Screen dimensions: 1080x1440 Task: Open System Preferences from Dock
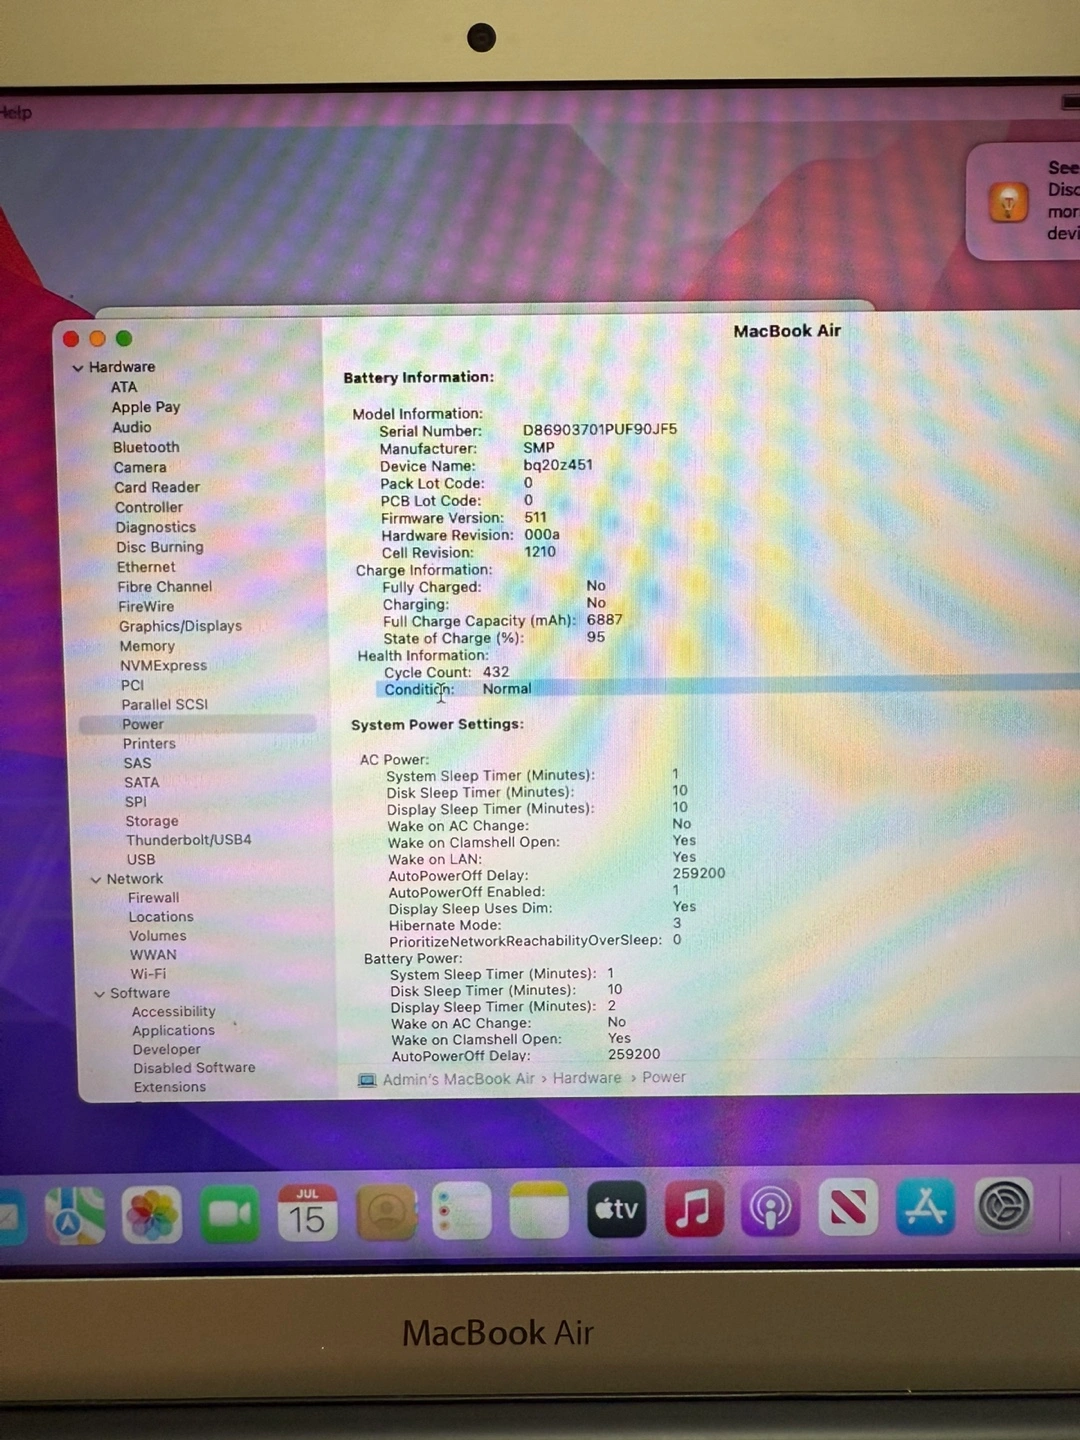point(1003,1205)
